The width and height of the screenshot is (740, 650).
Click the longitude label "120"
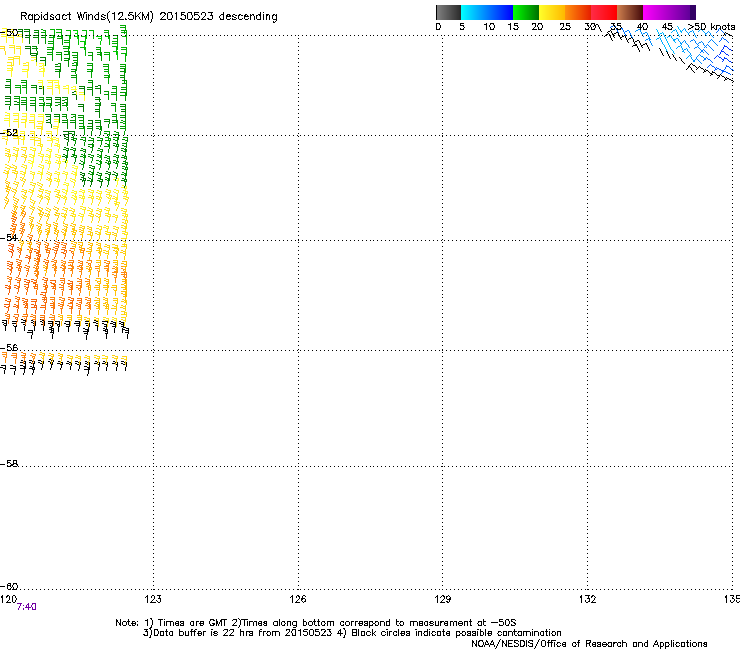(x=8, y=599)
